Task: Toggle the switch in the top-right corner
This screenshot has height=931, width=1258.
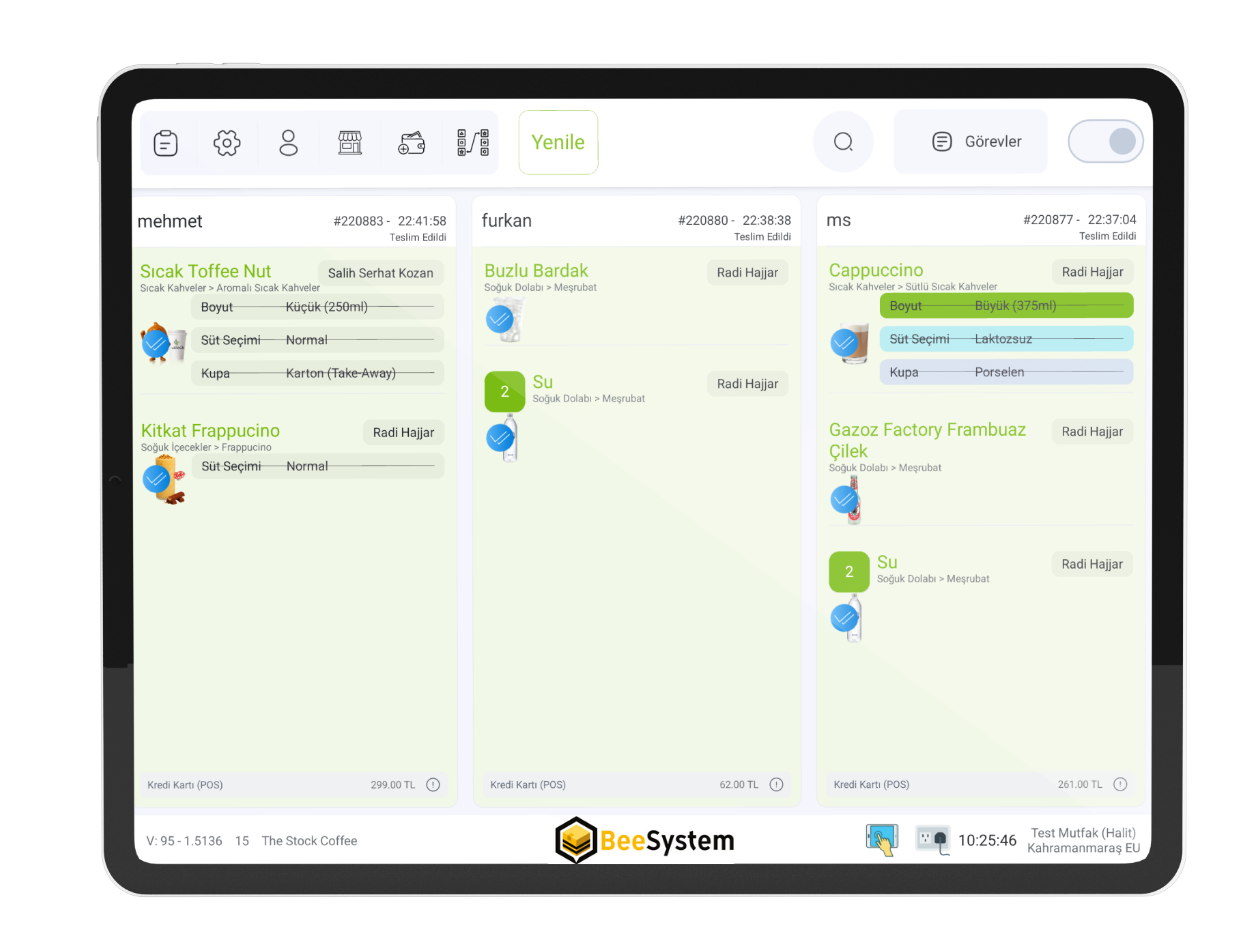Action: (x=1105, y=142)
